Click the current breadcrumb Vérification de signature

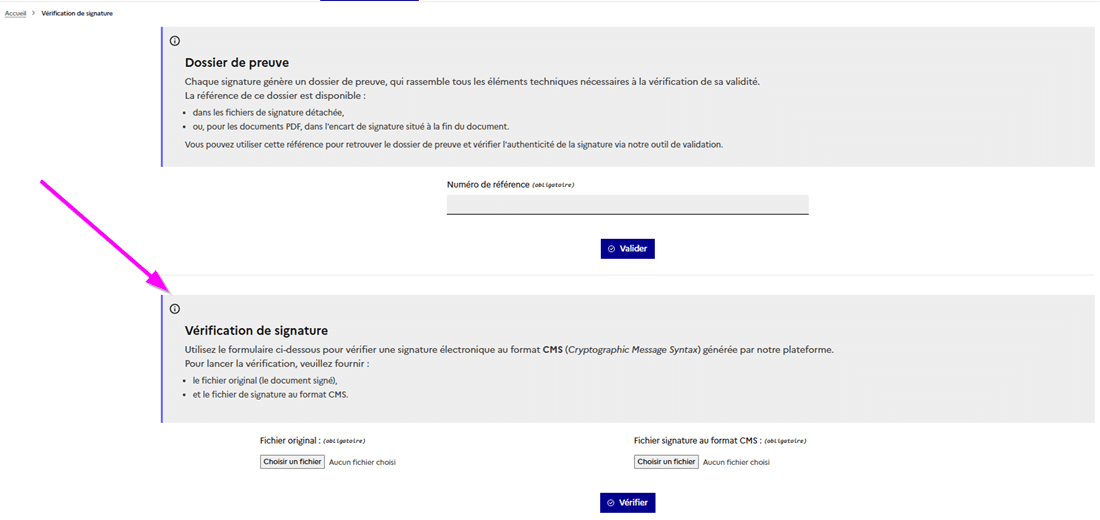point(77,13)
